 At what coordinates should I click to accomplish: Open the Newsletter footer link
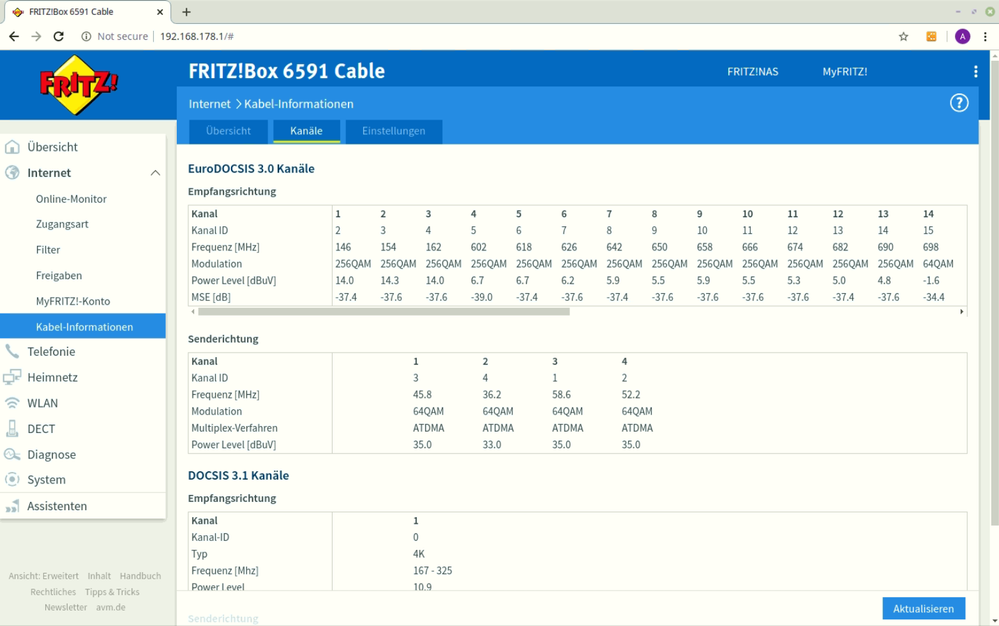[x=66, y=607]
